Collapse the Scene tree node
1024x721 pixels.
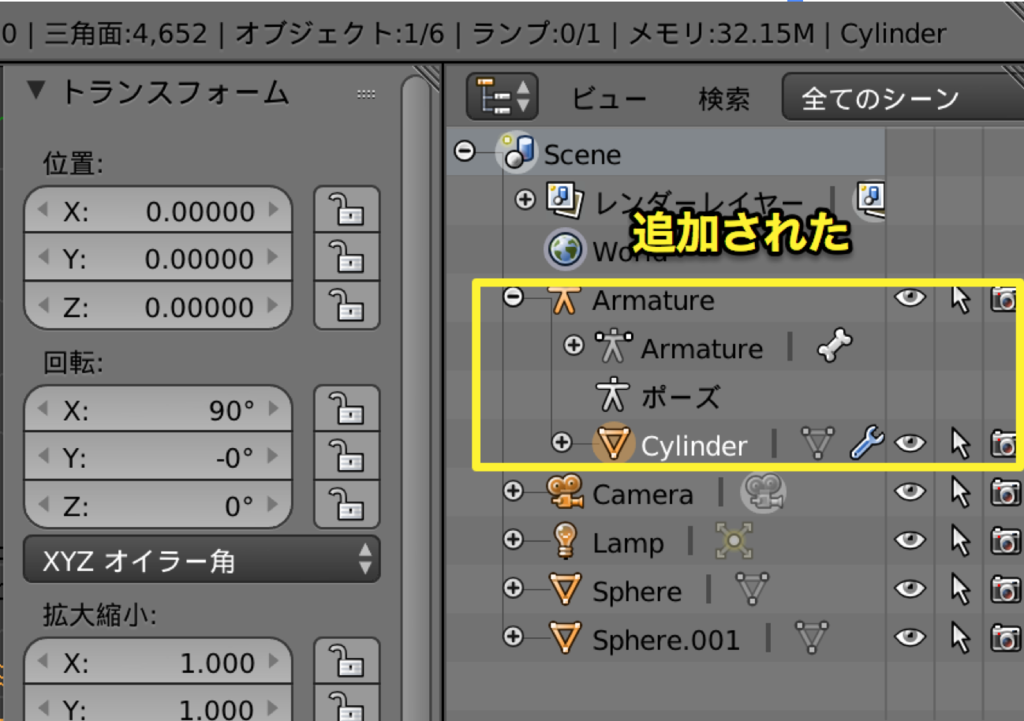(x=464, y=152)
